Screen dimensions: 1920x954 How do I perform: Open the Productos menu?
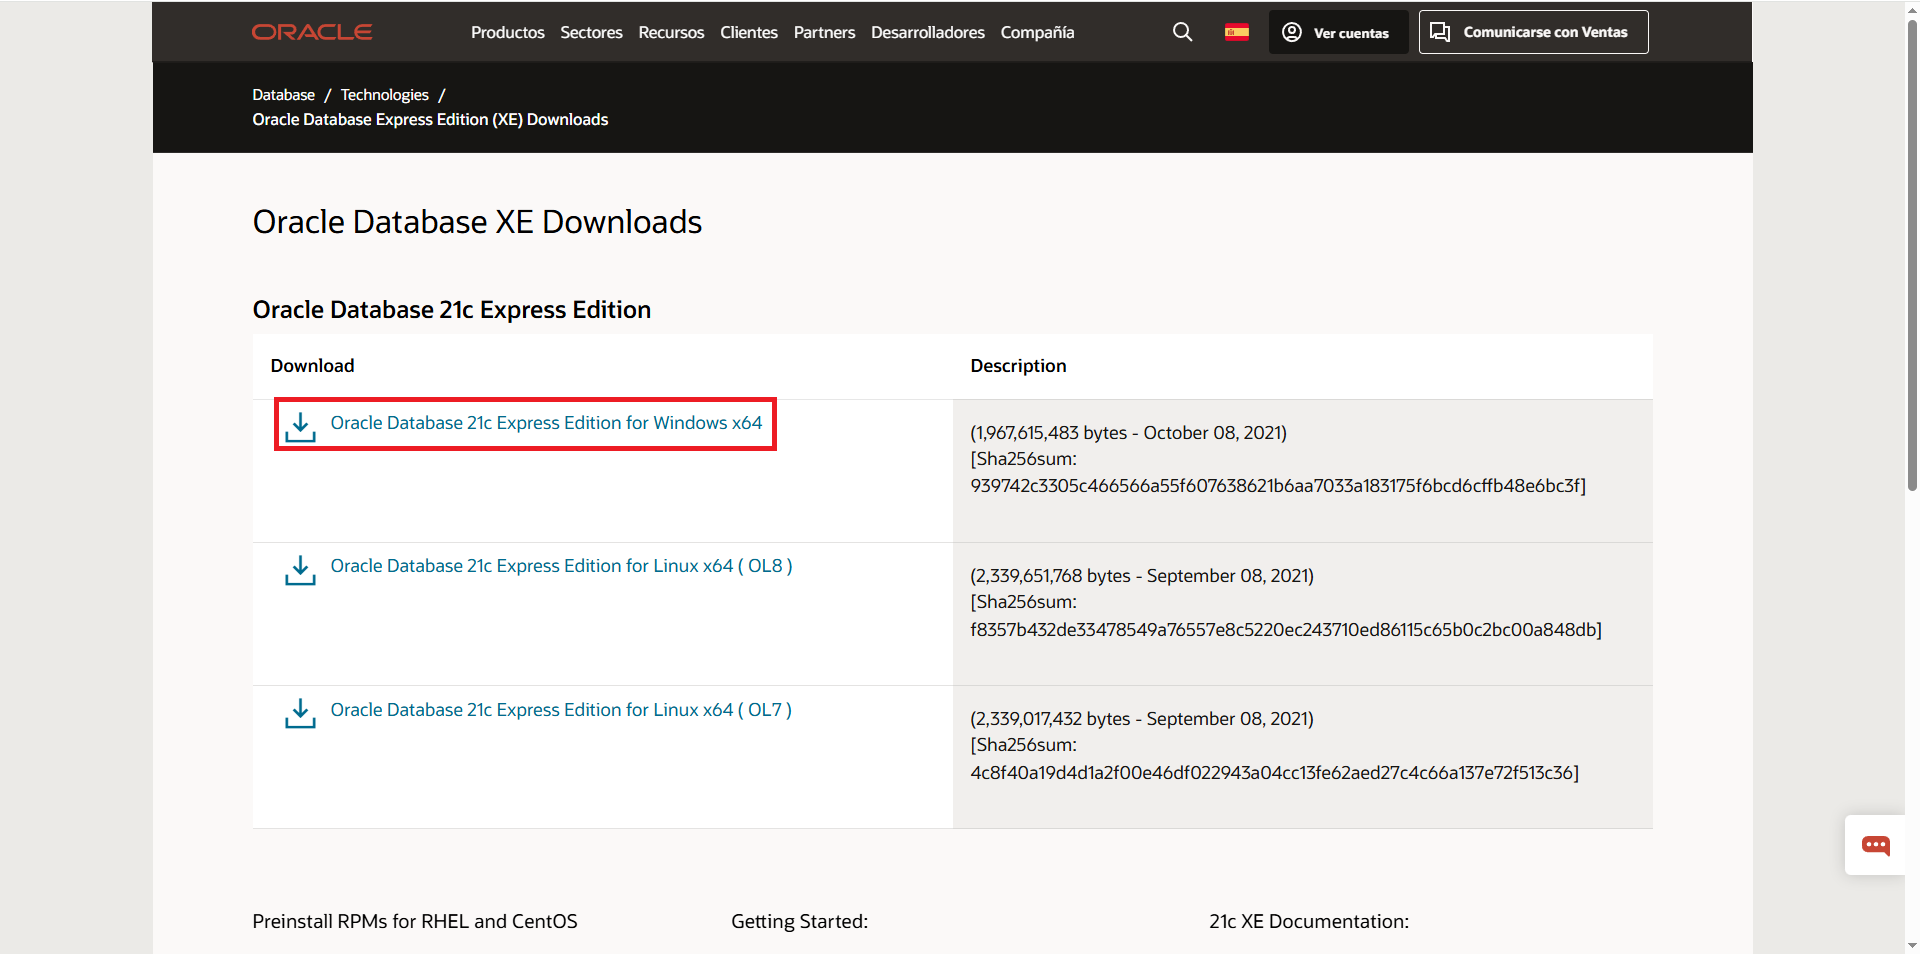point(507,32)
